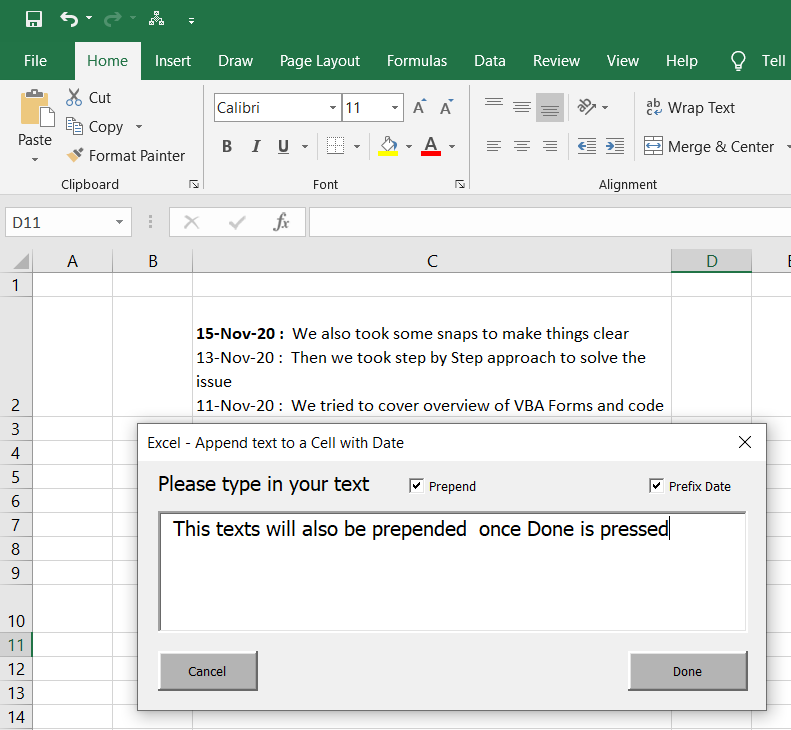The height and width of the screenshot is (730, 791).
Task: Uncheck the Prepend checkbox
Action: coord(416,486)
